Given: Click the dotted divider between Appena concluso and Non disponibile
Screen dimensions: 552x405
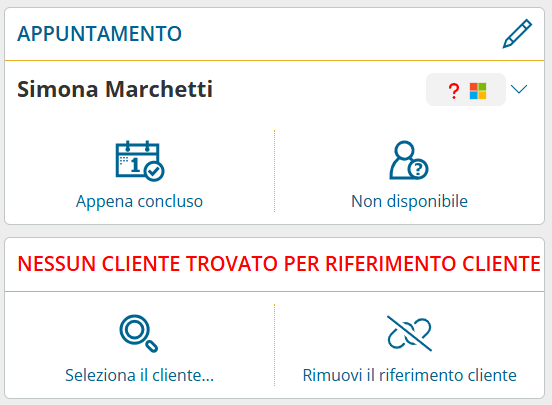Looking at the screenshot, I should tap(274, 171).
